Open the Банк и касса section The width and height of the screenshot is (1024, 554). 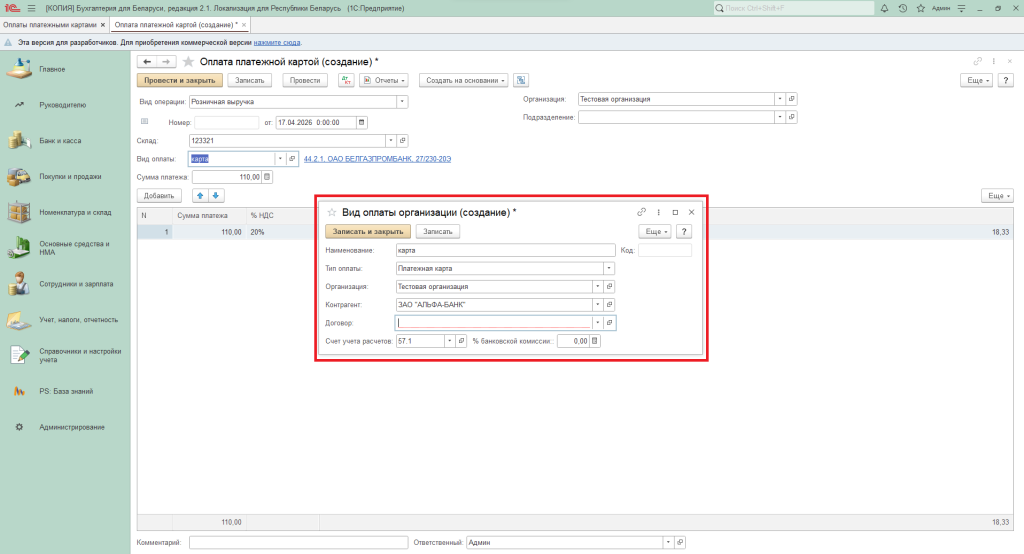[x=60, y=141]
